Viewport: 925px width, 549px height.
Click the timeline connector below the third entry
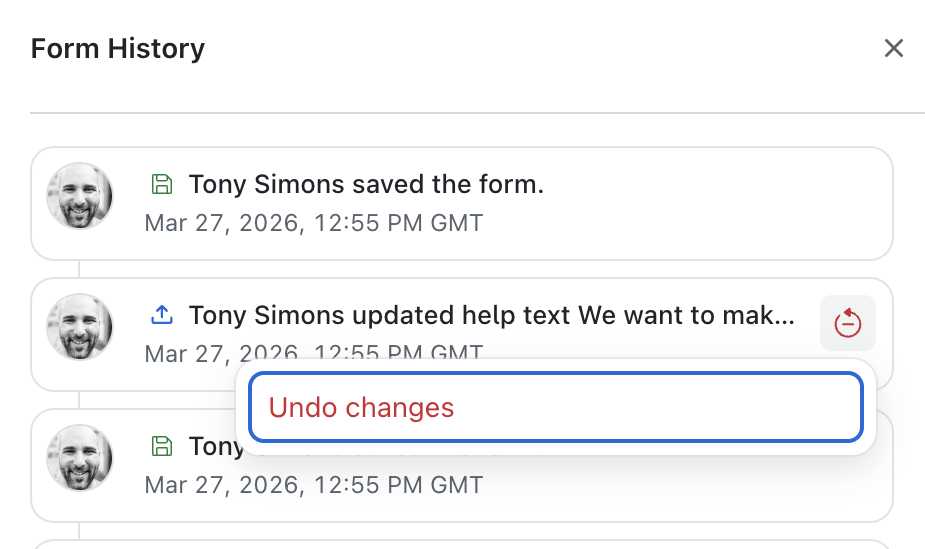tap(79, 531)
